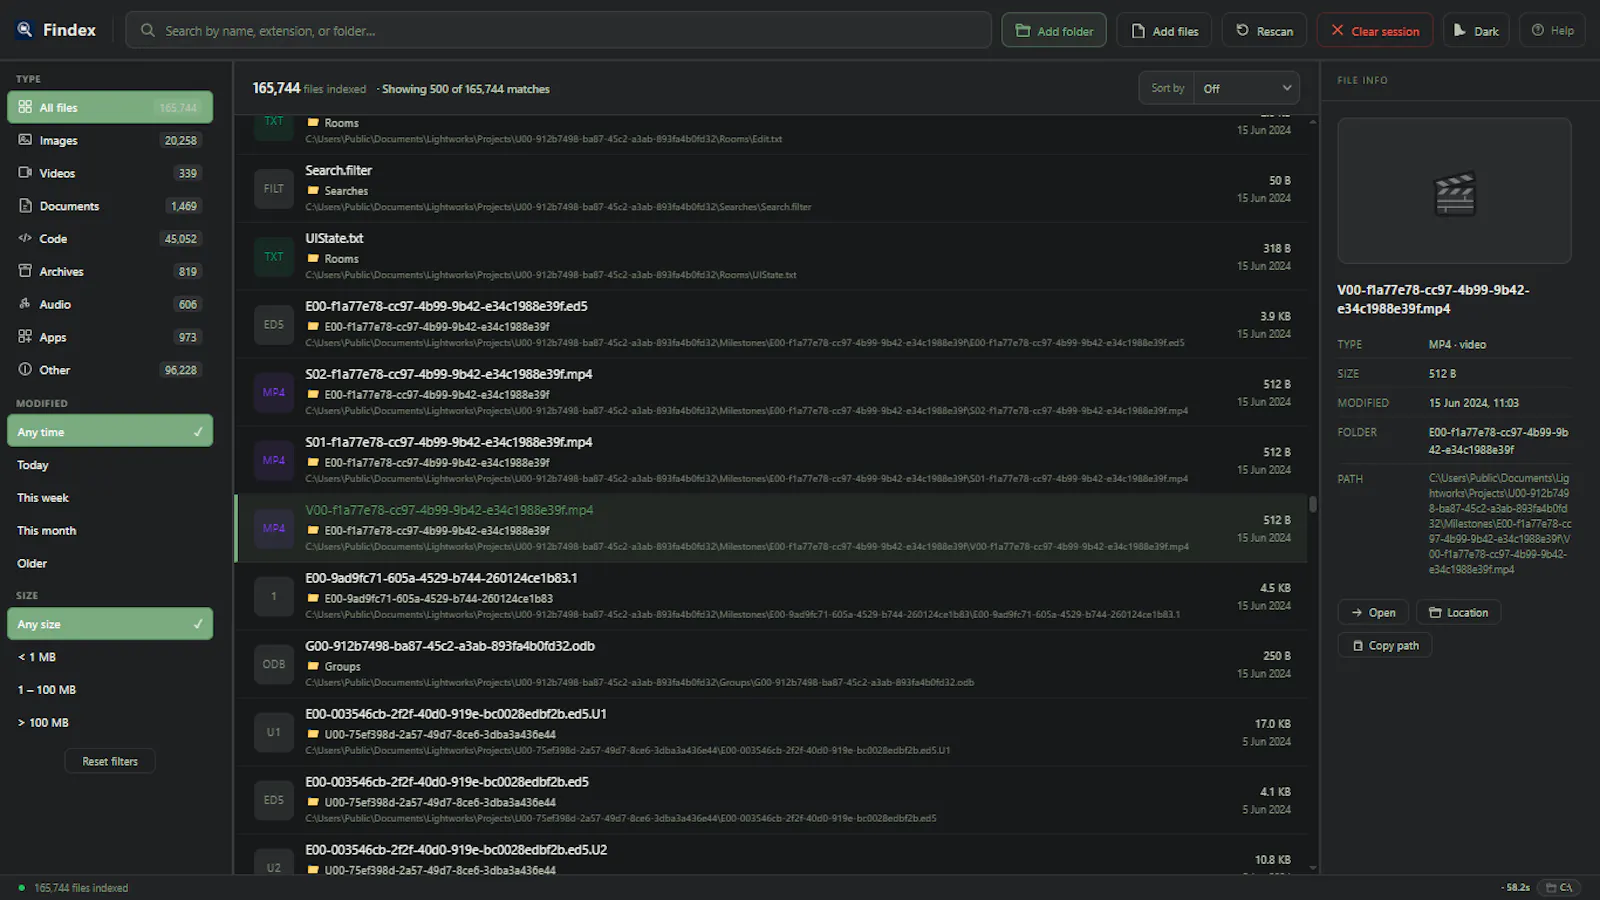The image size is (1600, 900).
Task: Click the Other filter icon
Action: click(x=25, y=370)
